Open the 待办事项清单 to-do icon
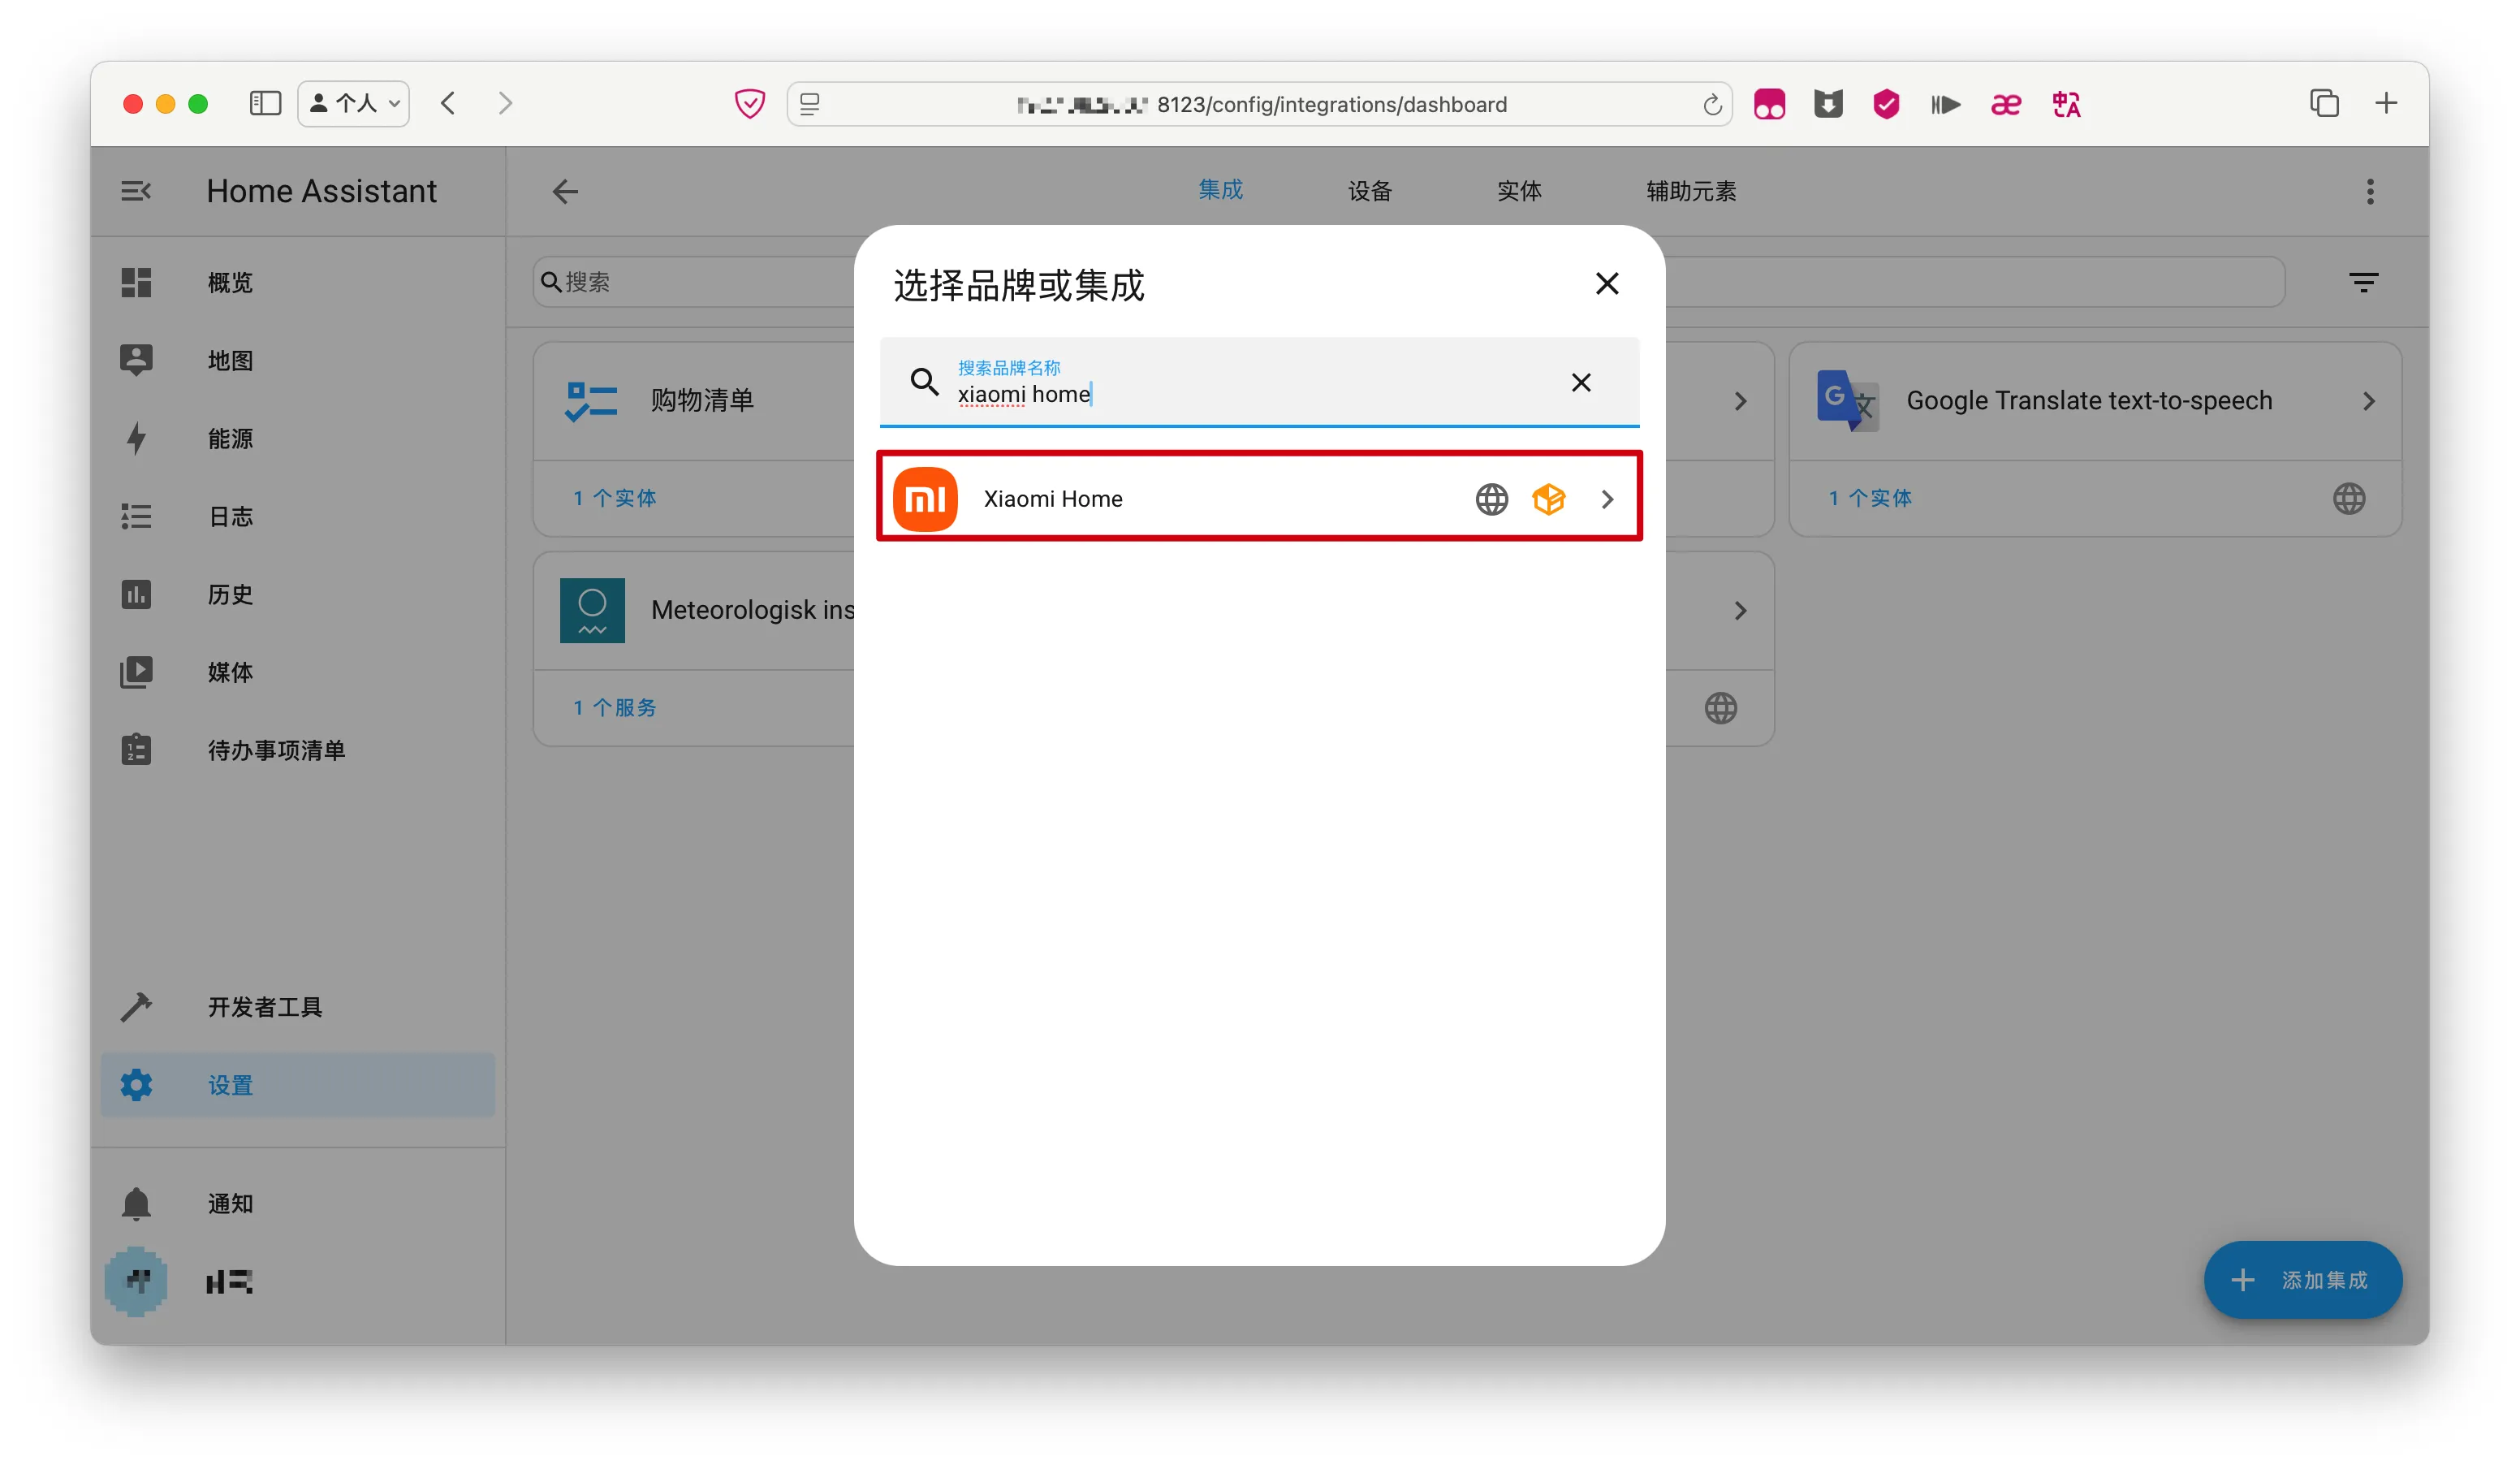The image size is (2520, 1465). [x=136, y=750]
